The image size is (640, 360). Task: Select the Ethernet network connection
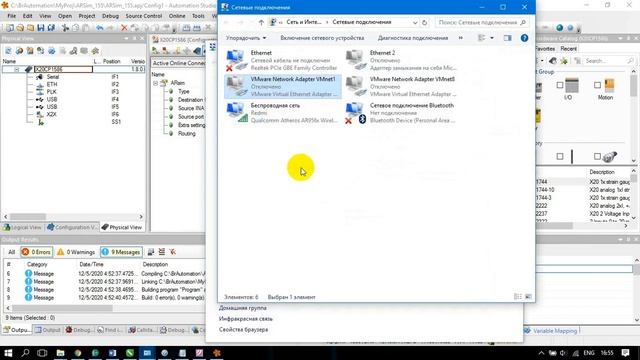click(282, 60)
